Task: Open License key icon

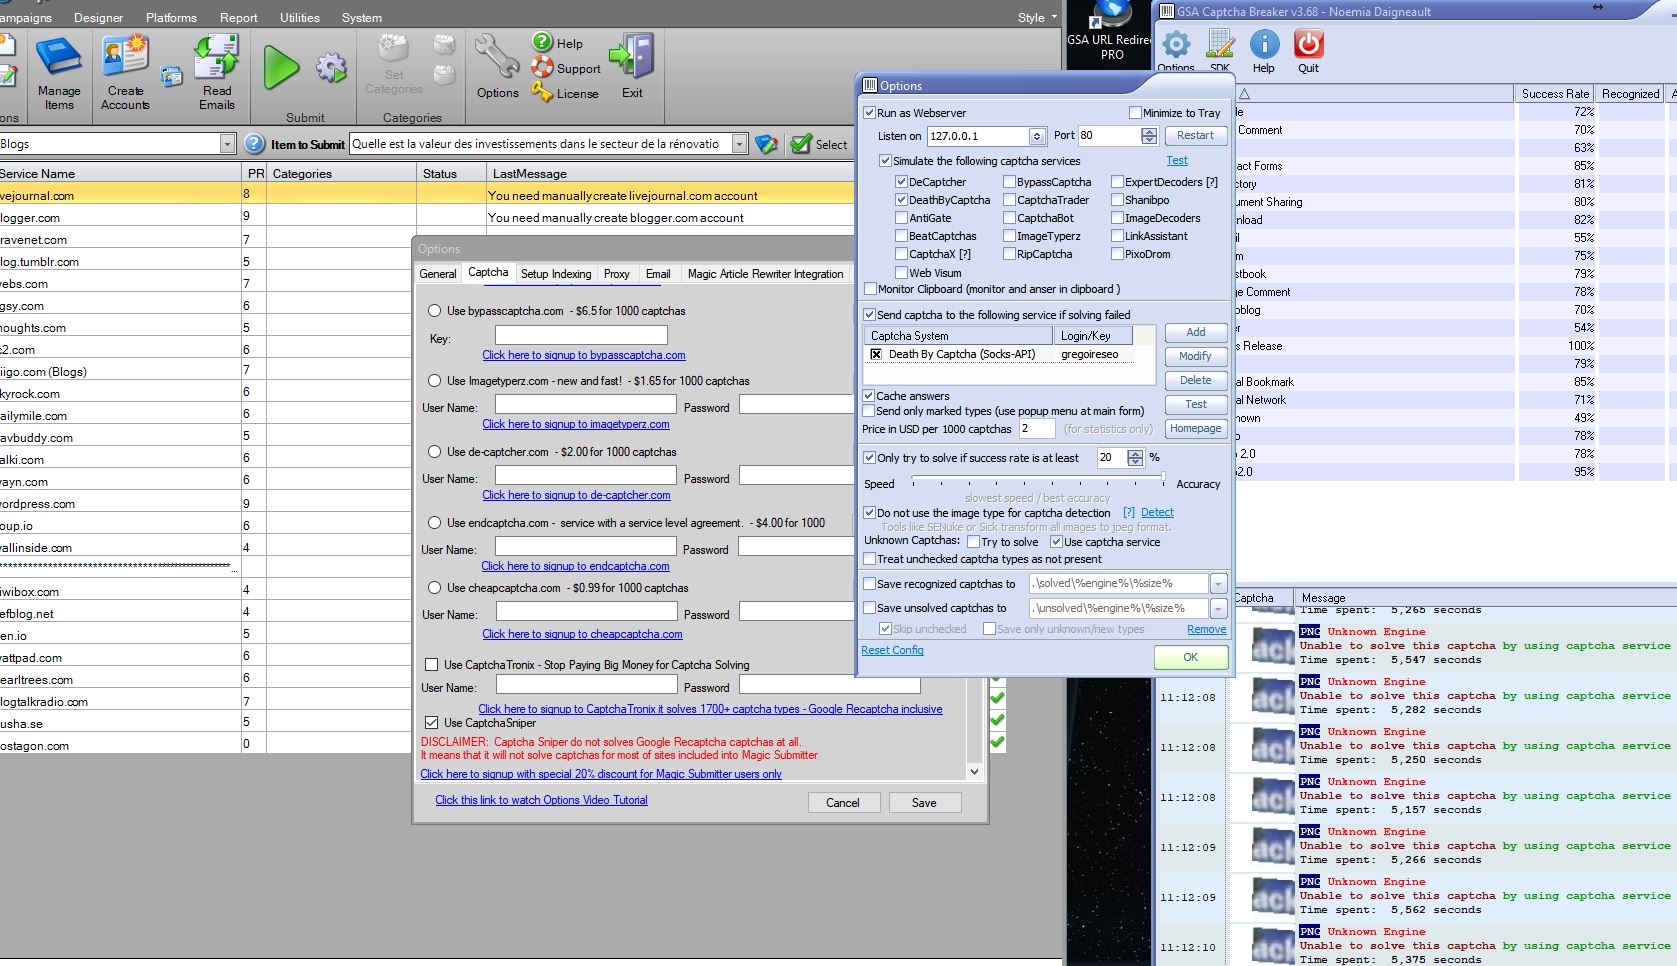Action: [542, 92]
